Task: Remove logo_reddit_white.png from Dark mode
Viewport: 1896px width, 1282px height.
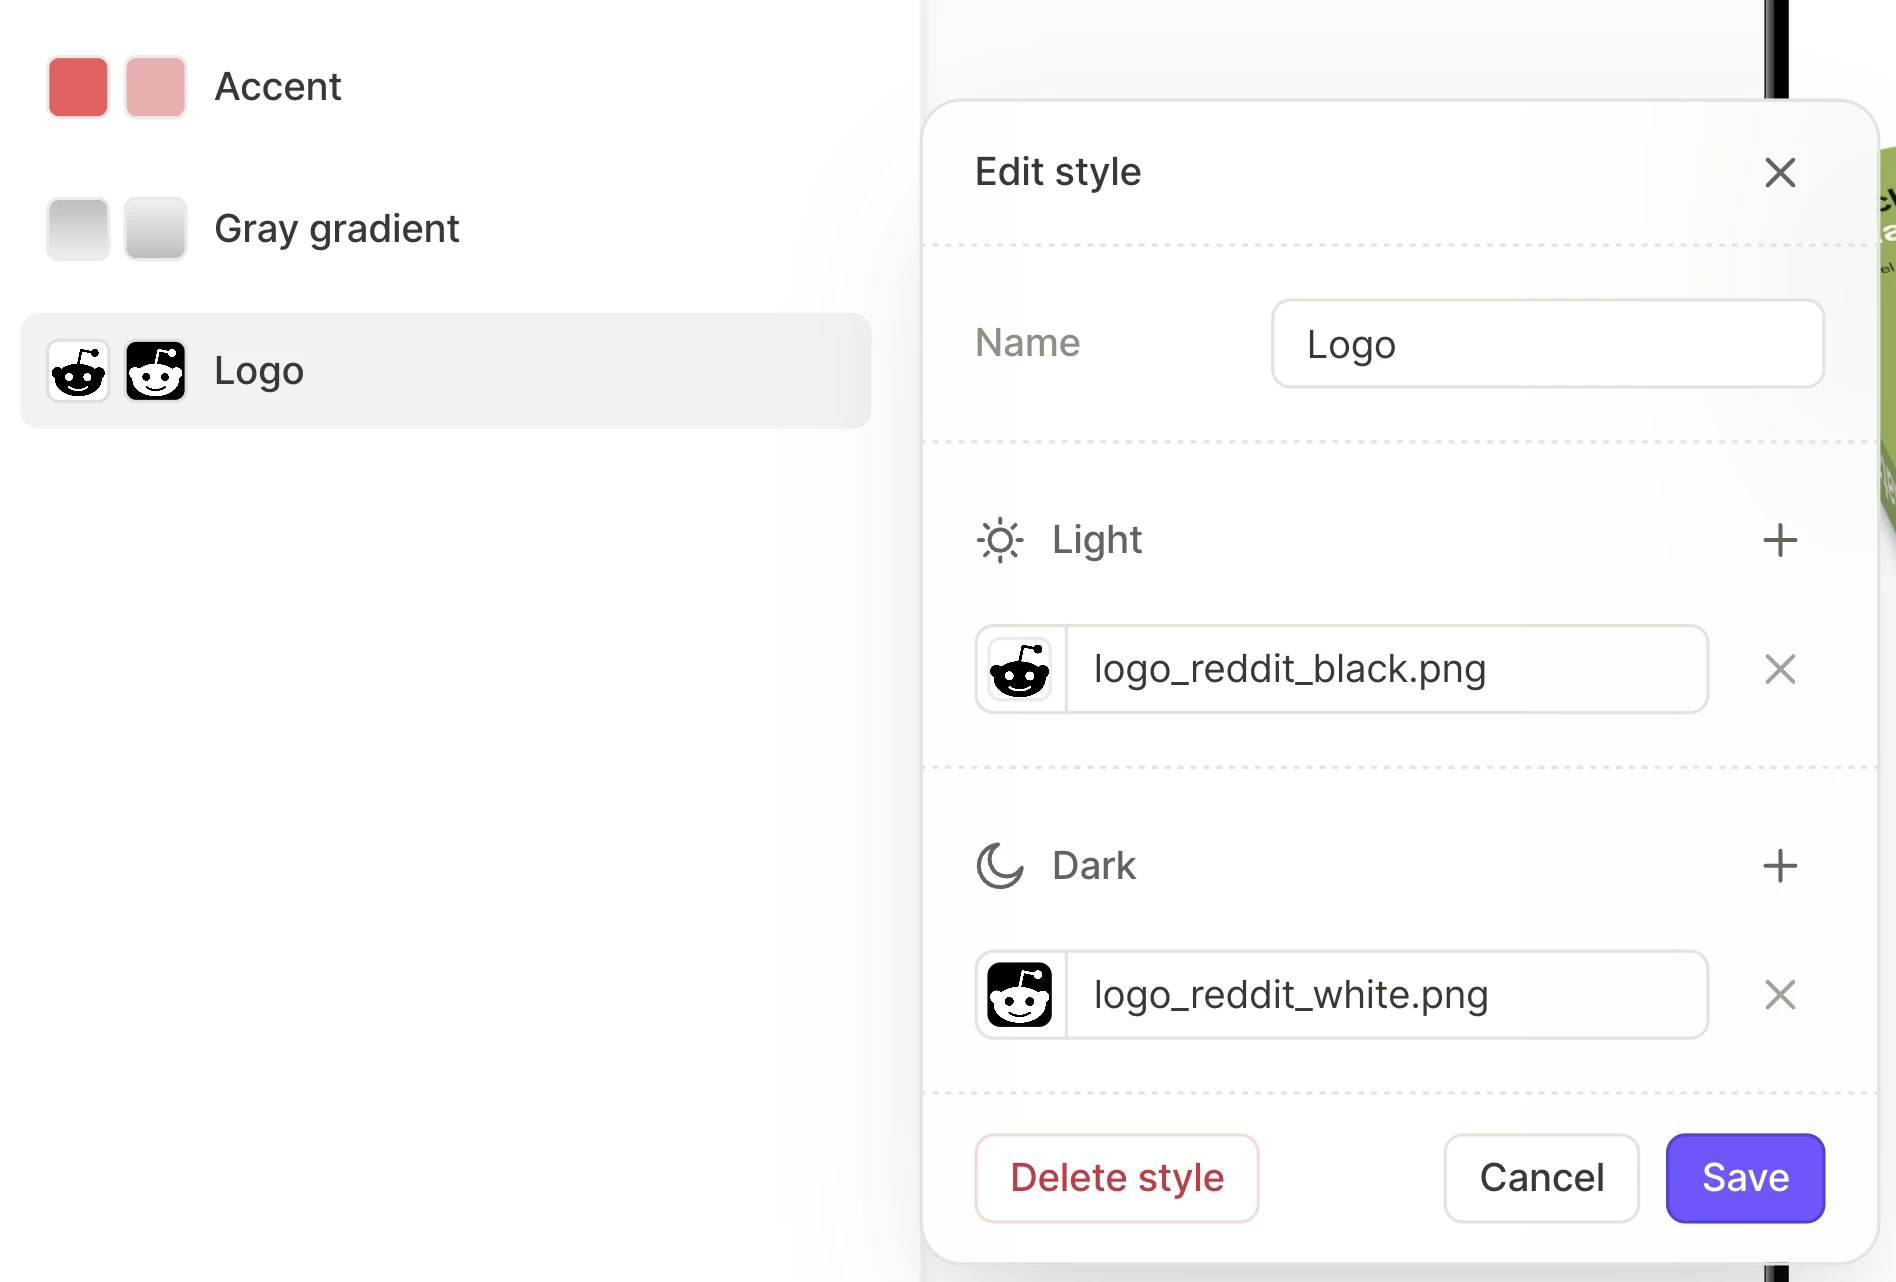Action: click(1780, 995)
